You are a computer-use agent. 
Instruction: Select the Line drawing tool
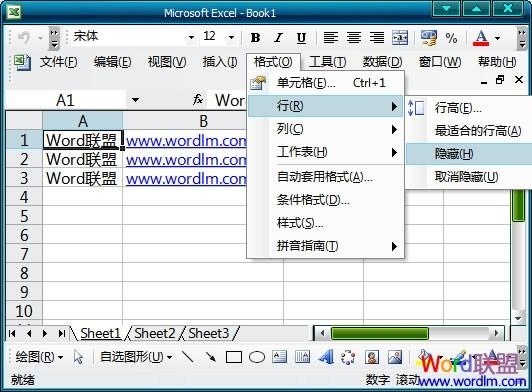[x=188, y=357]
